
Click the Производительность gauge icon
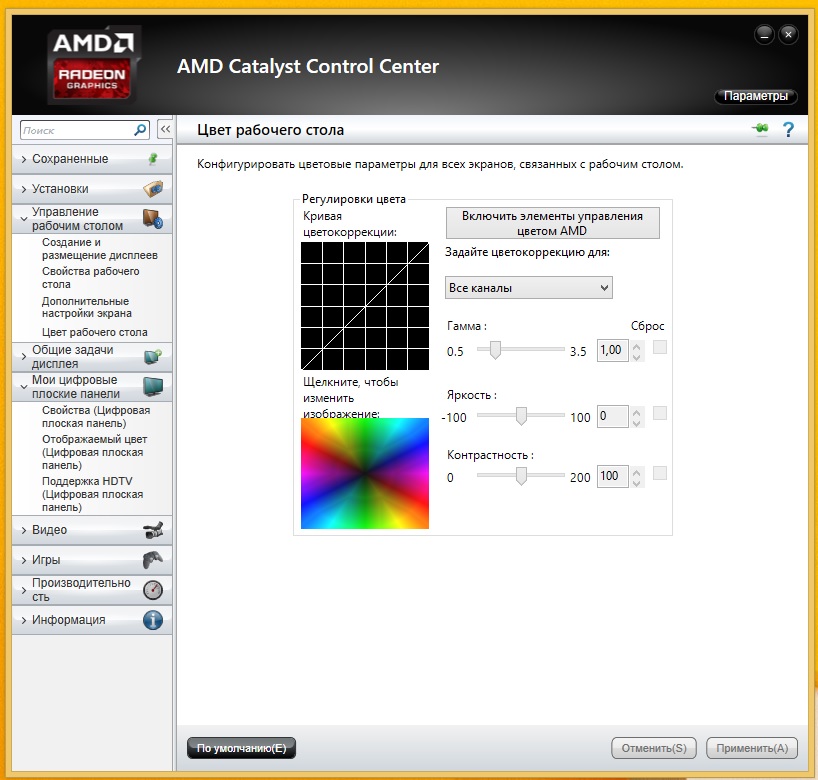(x=153, y=590)
